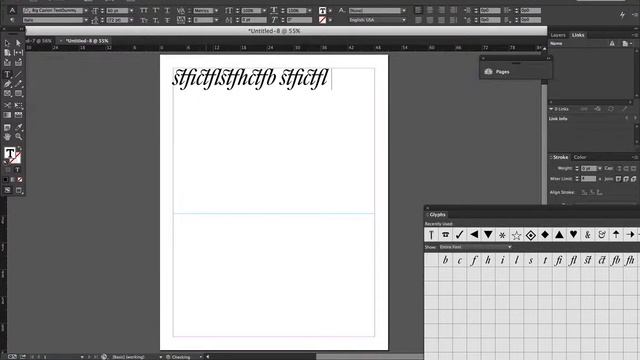Select the Type tool
Image resolution: width=640 pixels, height=360 pixels.
[x=7, y=74]
